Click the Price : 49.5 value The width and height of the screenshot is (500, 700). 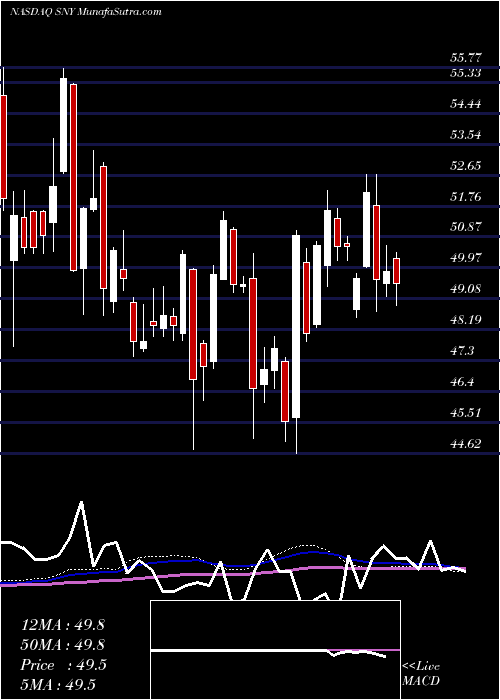pos(63,665)
